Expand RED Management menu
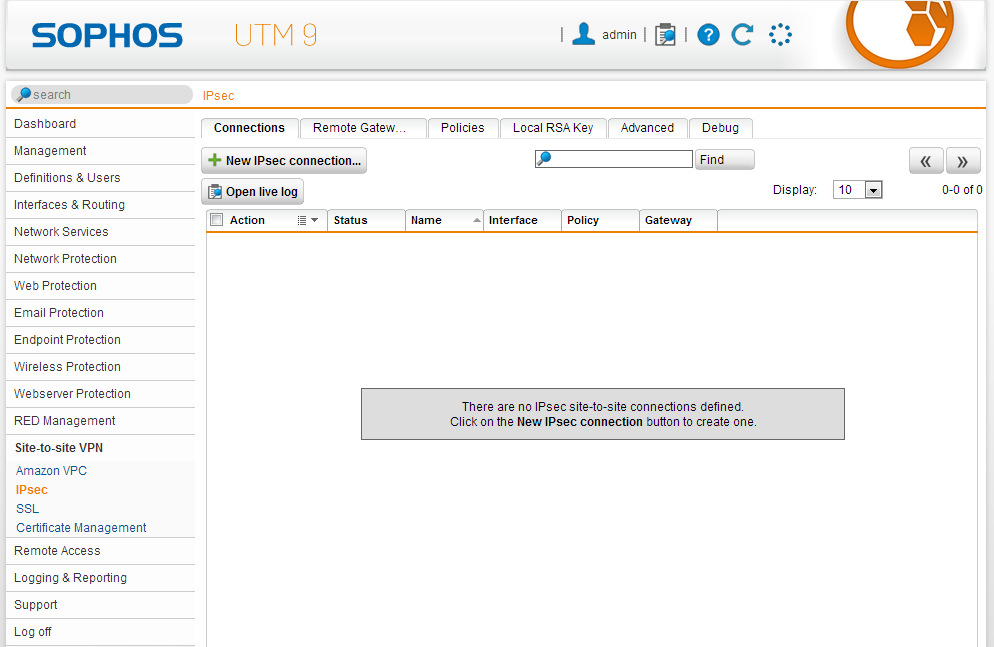This screenshot has width=994, height=647. pos(101,421)
